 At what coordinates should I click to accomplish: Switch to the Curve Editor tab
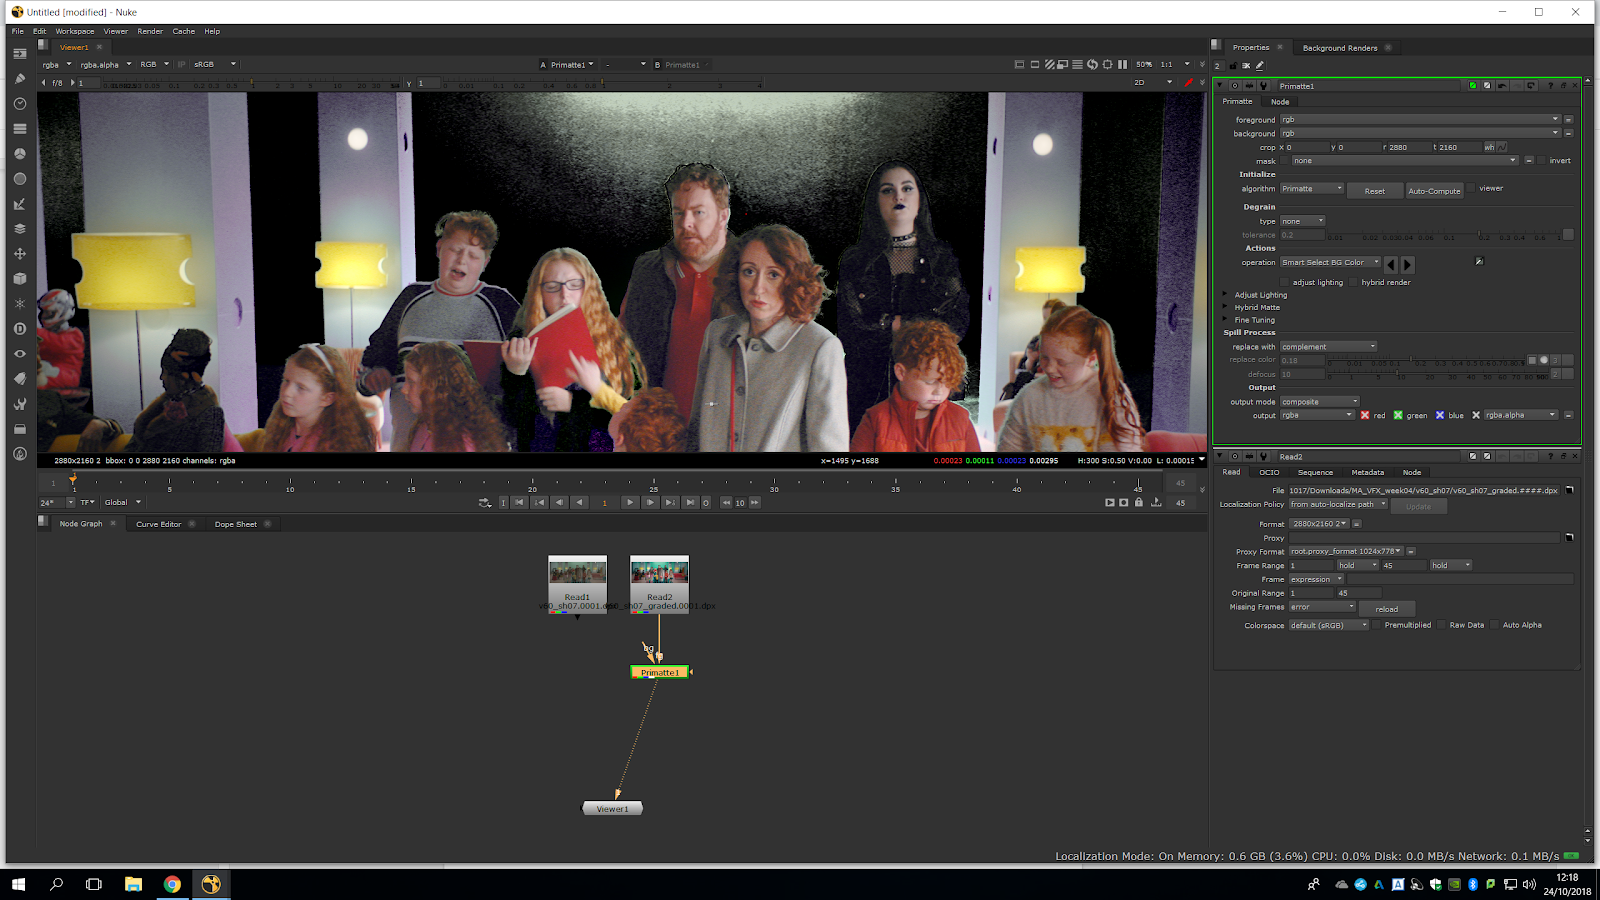pos(158,524)
